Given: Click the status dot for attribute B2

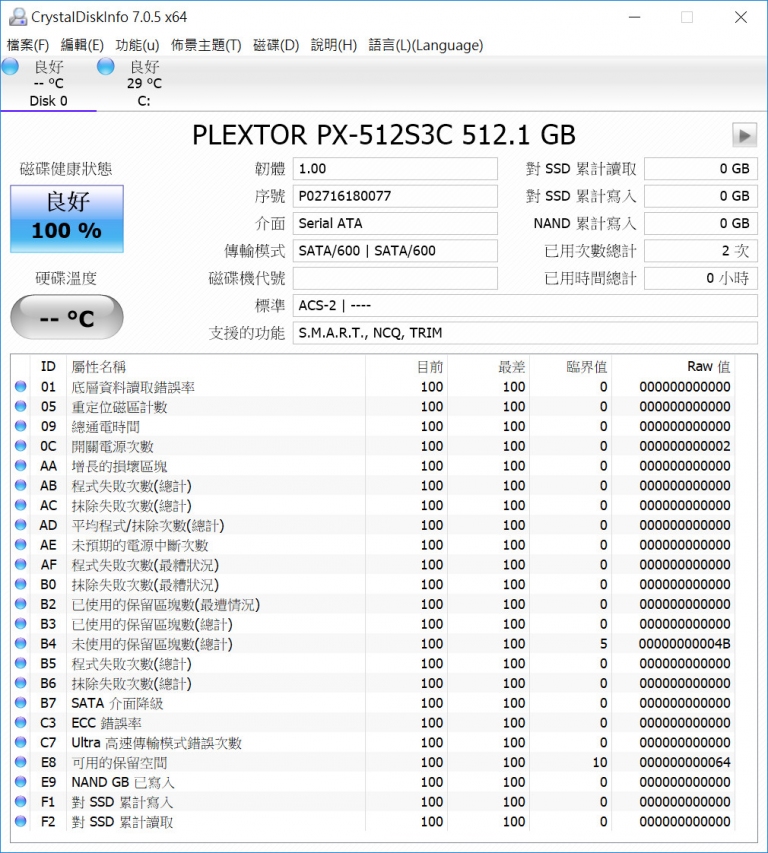Looking at the screenshot, I should coord(21,603).
